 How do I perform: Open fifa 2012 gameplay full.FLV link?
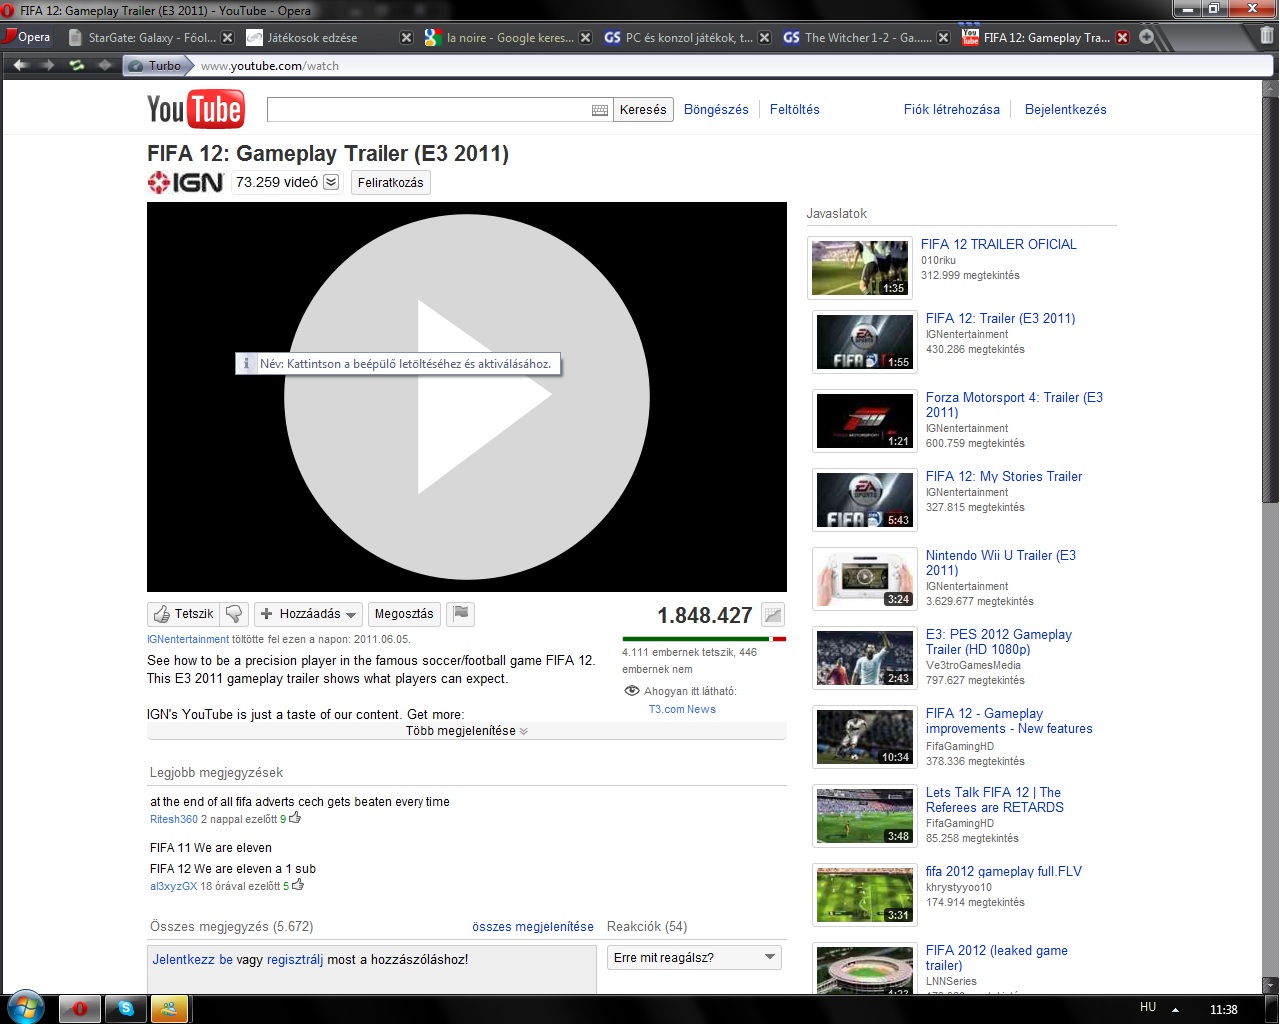pos(1004,871)
